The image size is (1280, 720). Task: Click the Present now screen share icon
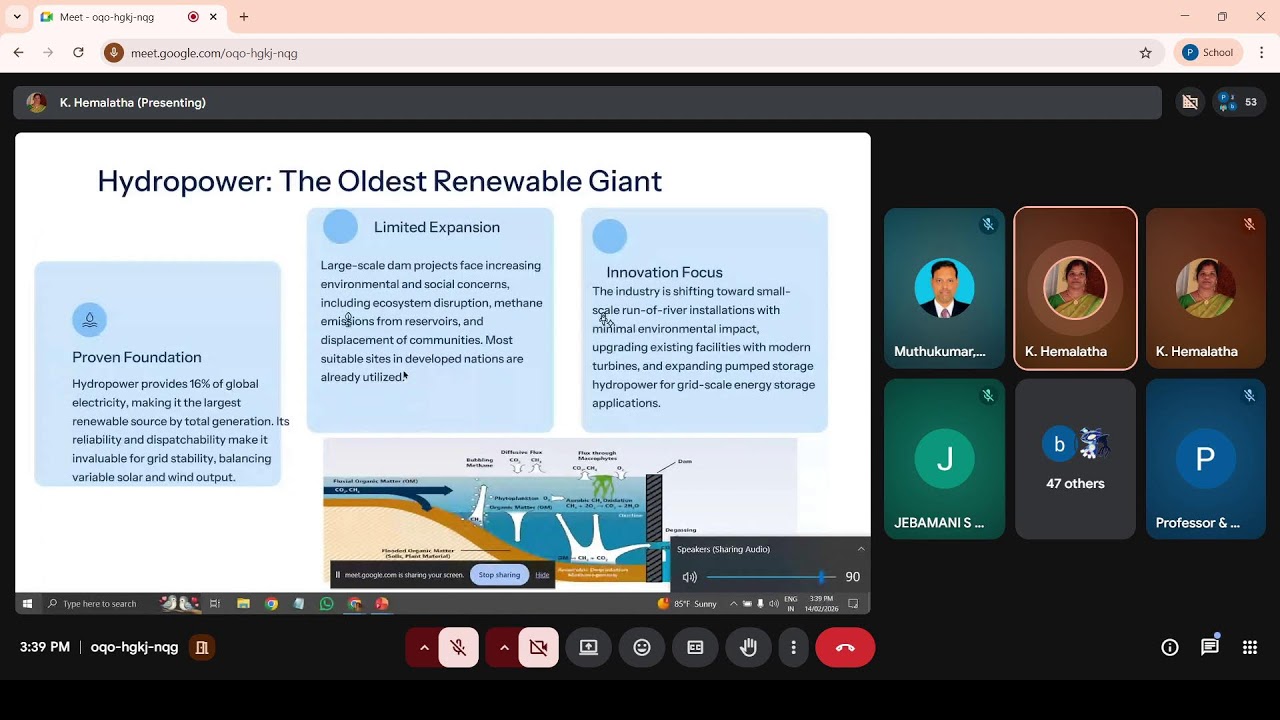pos(589,648)
